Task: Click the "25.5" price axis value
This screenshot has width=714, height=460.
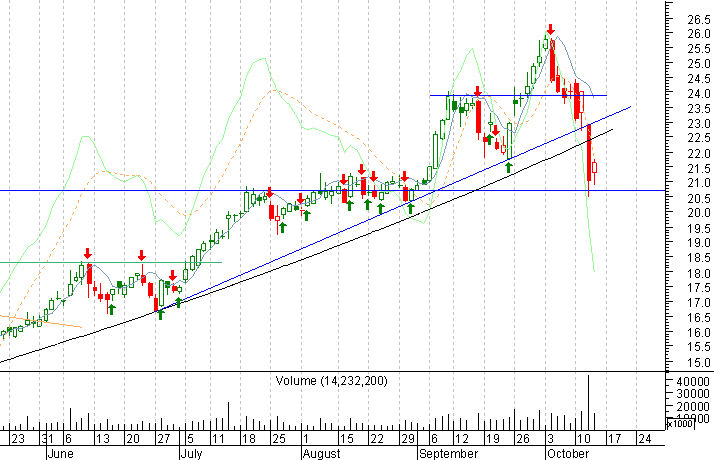Action: [x=699, y=49]
